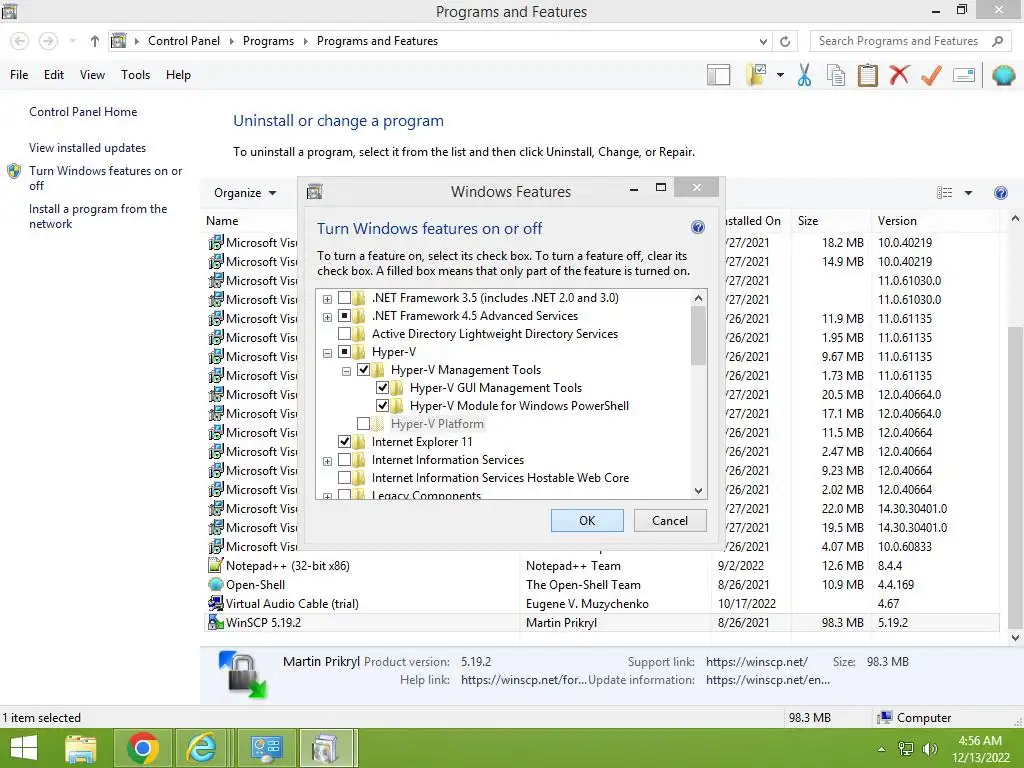Go Back with the navigation arrow
Image resolution: width=1024 pixels, height=768 pixels.
tap(20, 41)
